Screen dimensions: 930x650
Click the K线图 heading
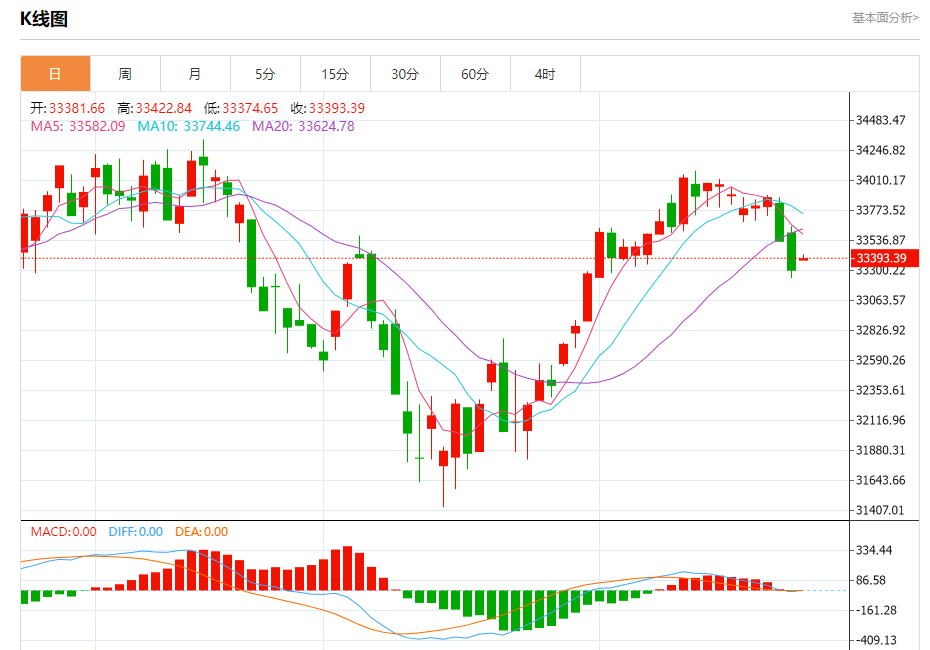[x=44, y=19]
